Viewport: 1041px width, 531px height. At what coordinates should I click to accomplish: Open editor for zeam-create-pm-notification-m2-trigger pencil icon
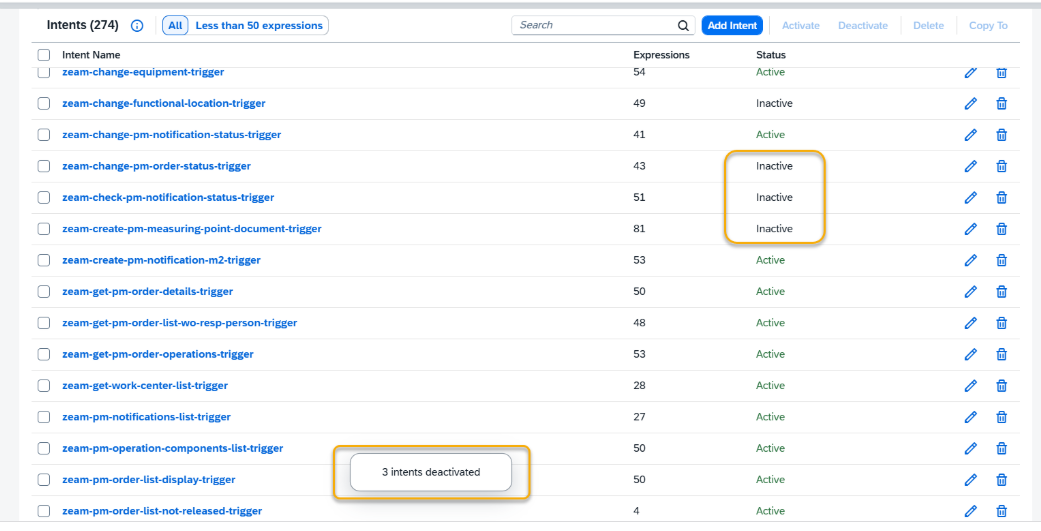[x=970, y=260]
